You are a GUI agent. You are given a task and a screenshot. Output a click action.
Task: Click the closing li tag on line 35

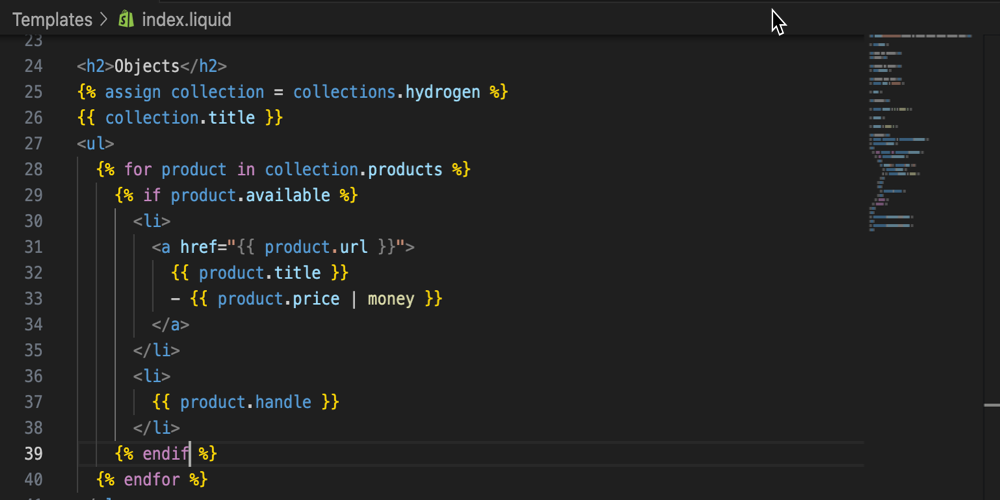156,350
